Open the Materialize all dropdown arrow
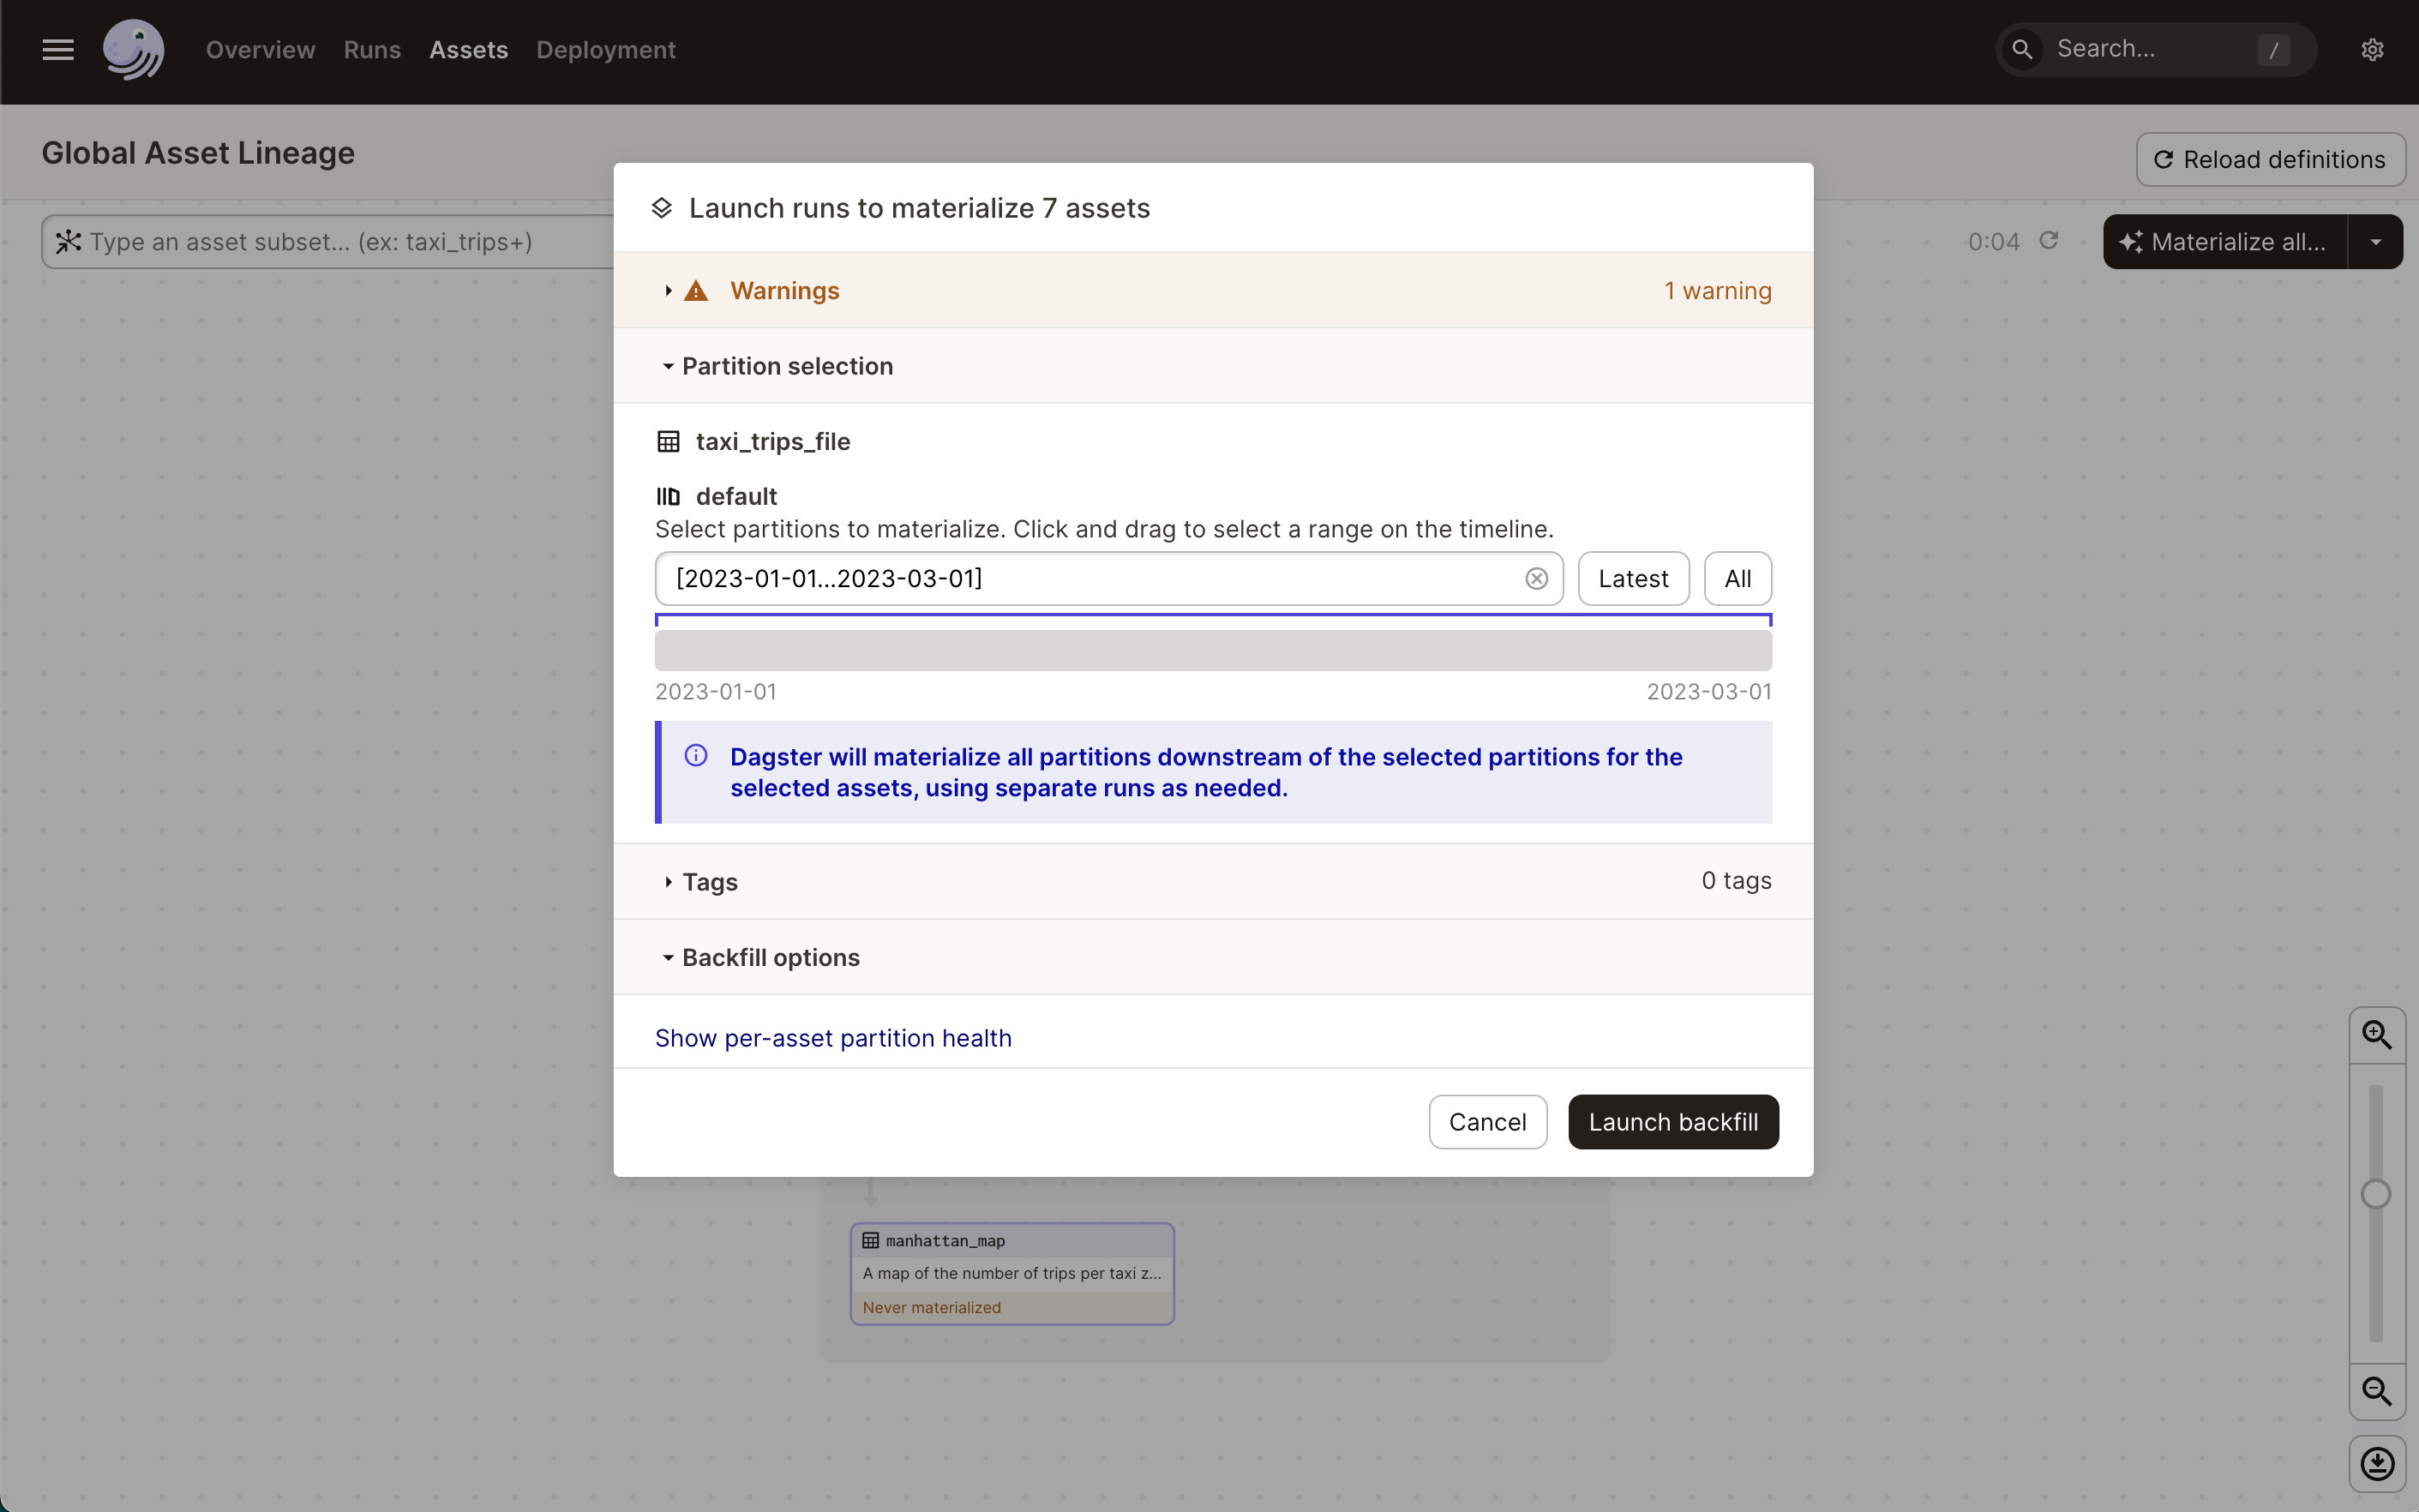Screen dimensions: 2419x1512 point(2376,242)
